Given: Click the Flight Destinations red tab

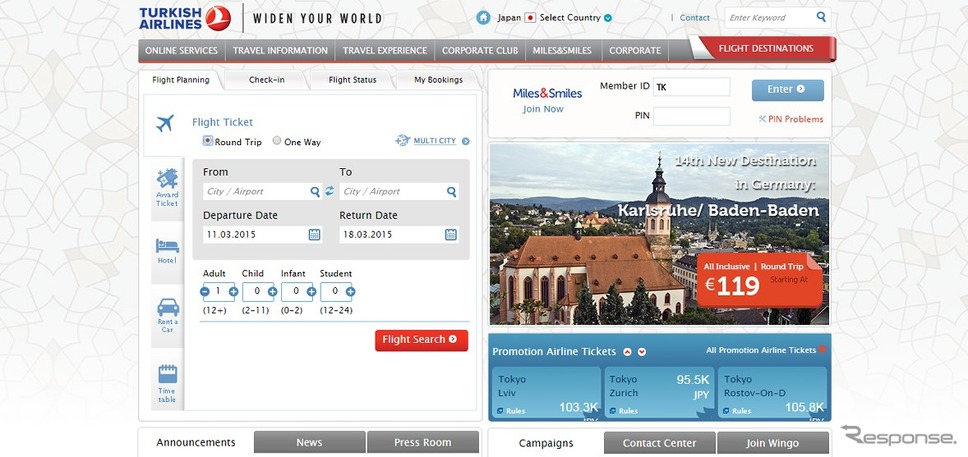Looking at the screenshot, I should pyautogui.click(x=766, y=48).
